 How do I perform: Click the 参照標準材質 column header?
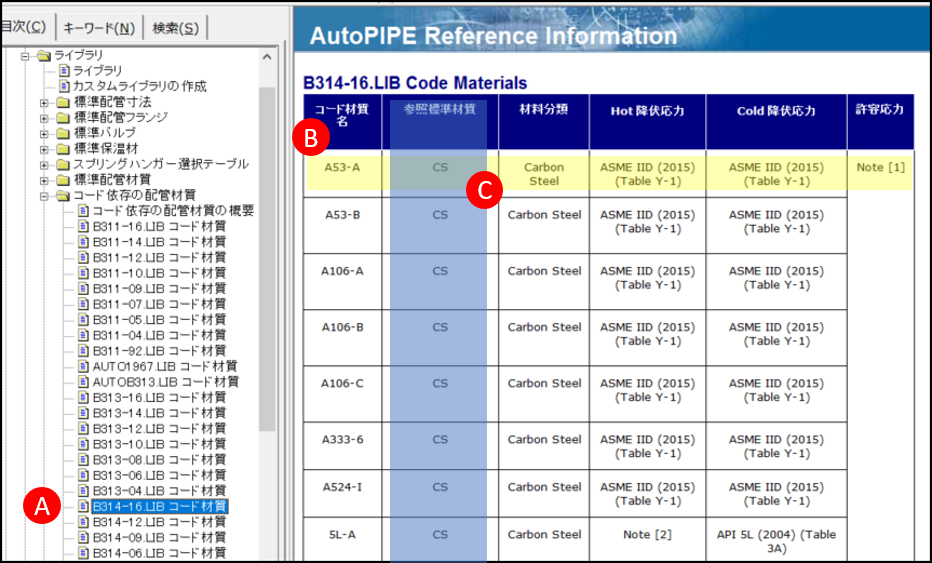coord(440,121)
